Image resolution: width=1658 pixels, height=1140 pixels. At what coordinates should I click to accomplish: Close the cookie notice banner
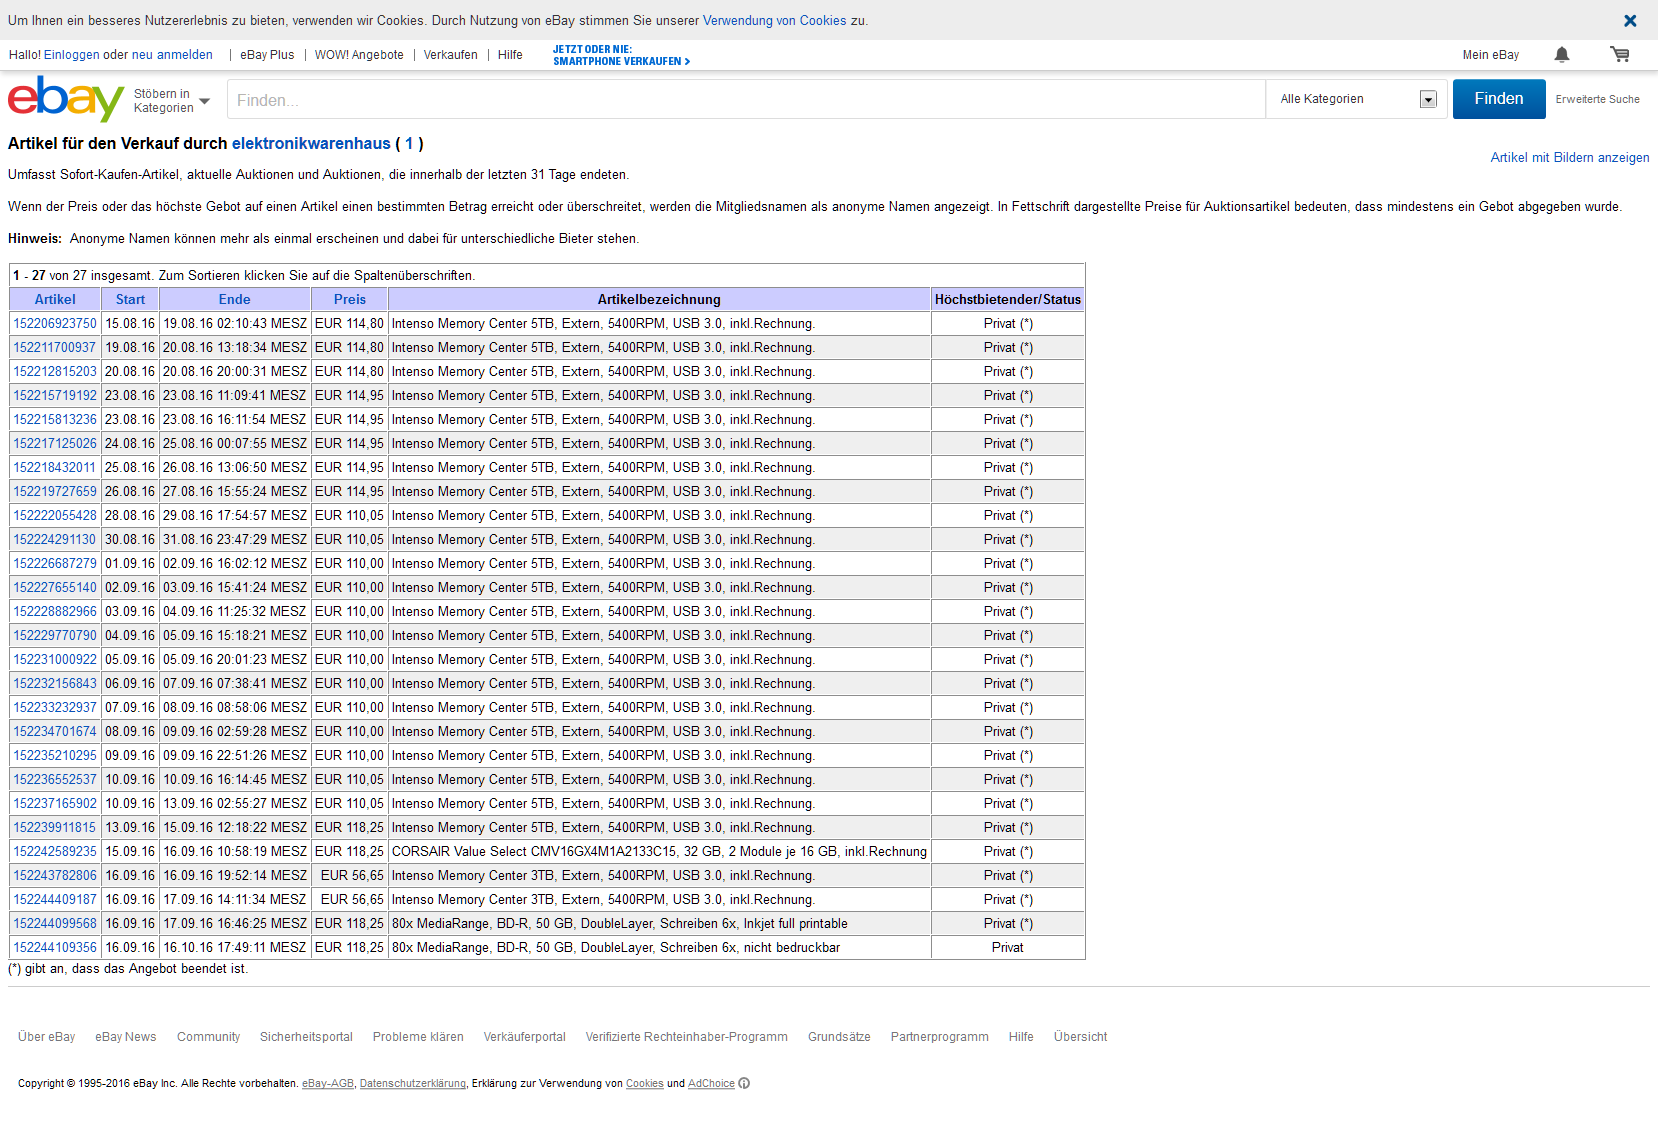pyautogui.click(x=1630, y=20)
